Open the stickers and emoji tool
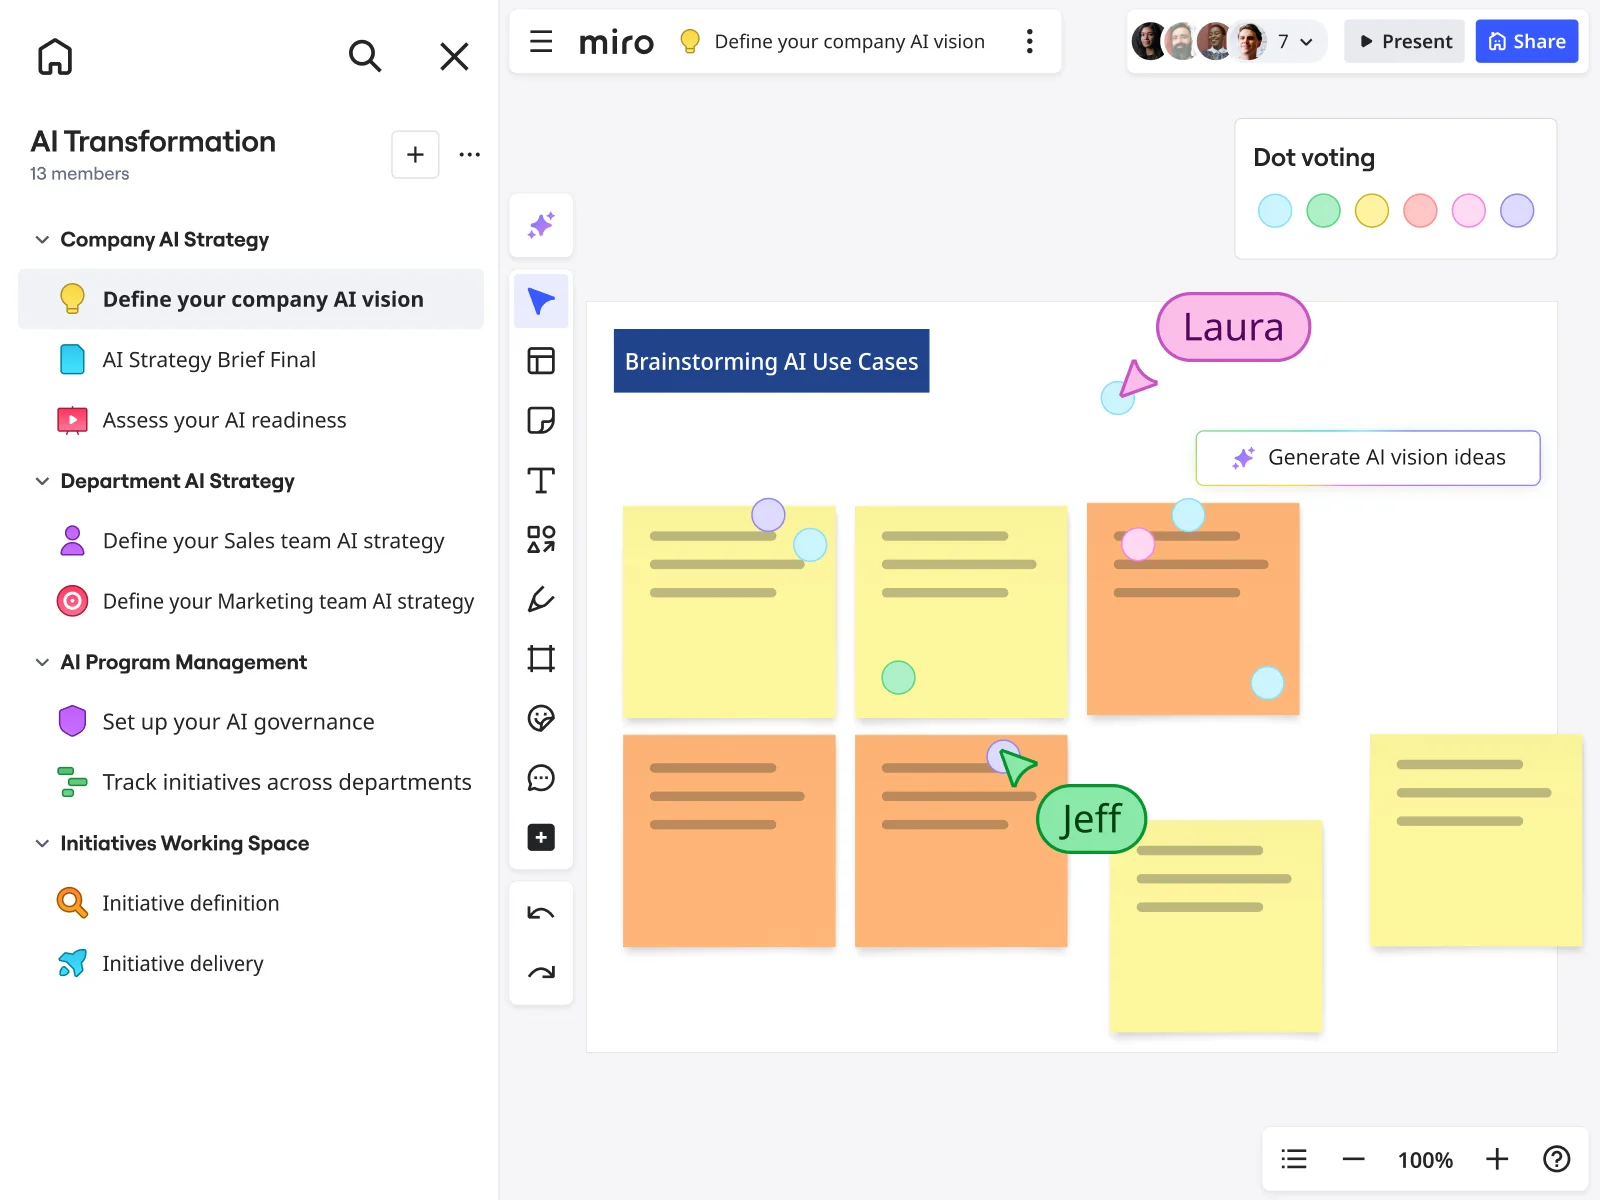The height and width of the screenshot is (1200, 1600). [x=541, y=718]
